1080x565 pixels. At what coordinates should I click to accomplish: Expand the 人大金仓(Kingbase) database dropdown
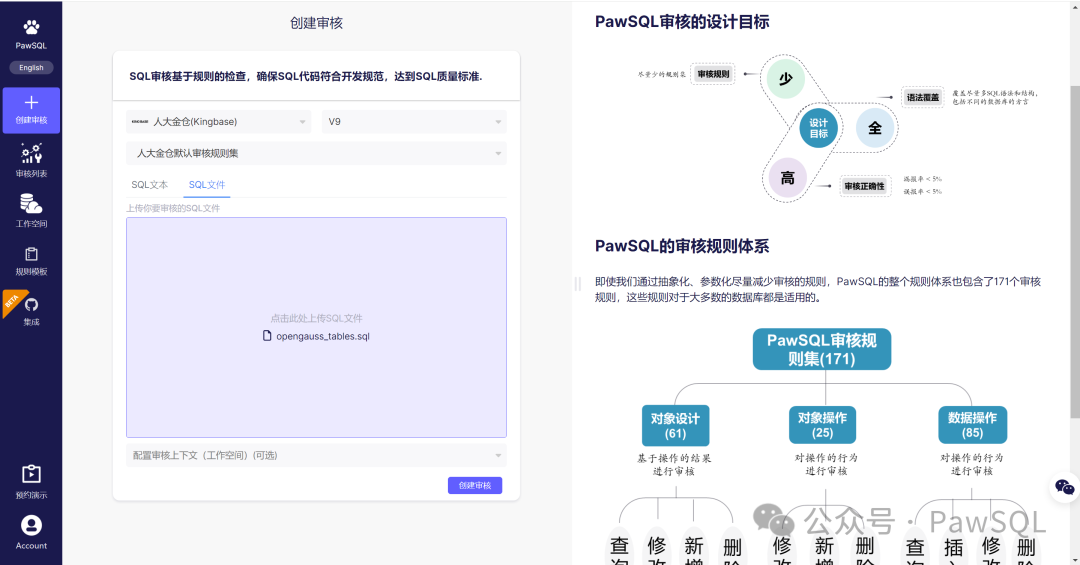point(218,122)
